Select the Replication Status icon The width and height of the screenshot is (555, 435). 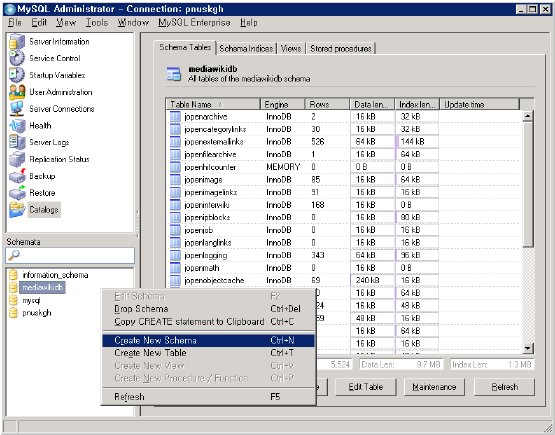(x=17, y=159)
